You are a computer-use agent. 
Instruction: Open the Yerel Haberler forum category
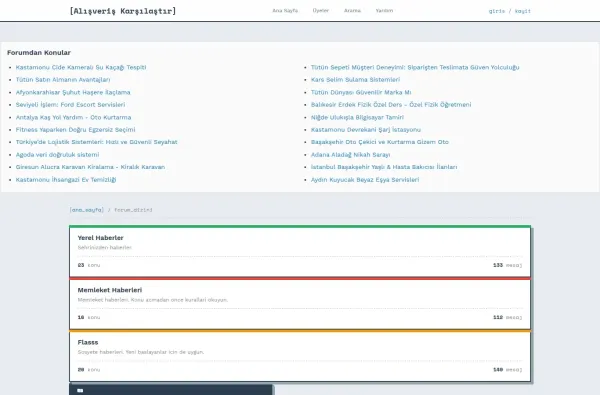(x=100, y=238)
